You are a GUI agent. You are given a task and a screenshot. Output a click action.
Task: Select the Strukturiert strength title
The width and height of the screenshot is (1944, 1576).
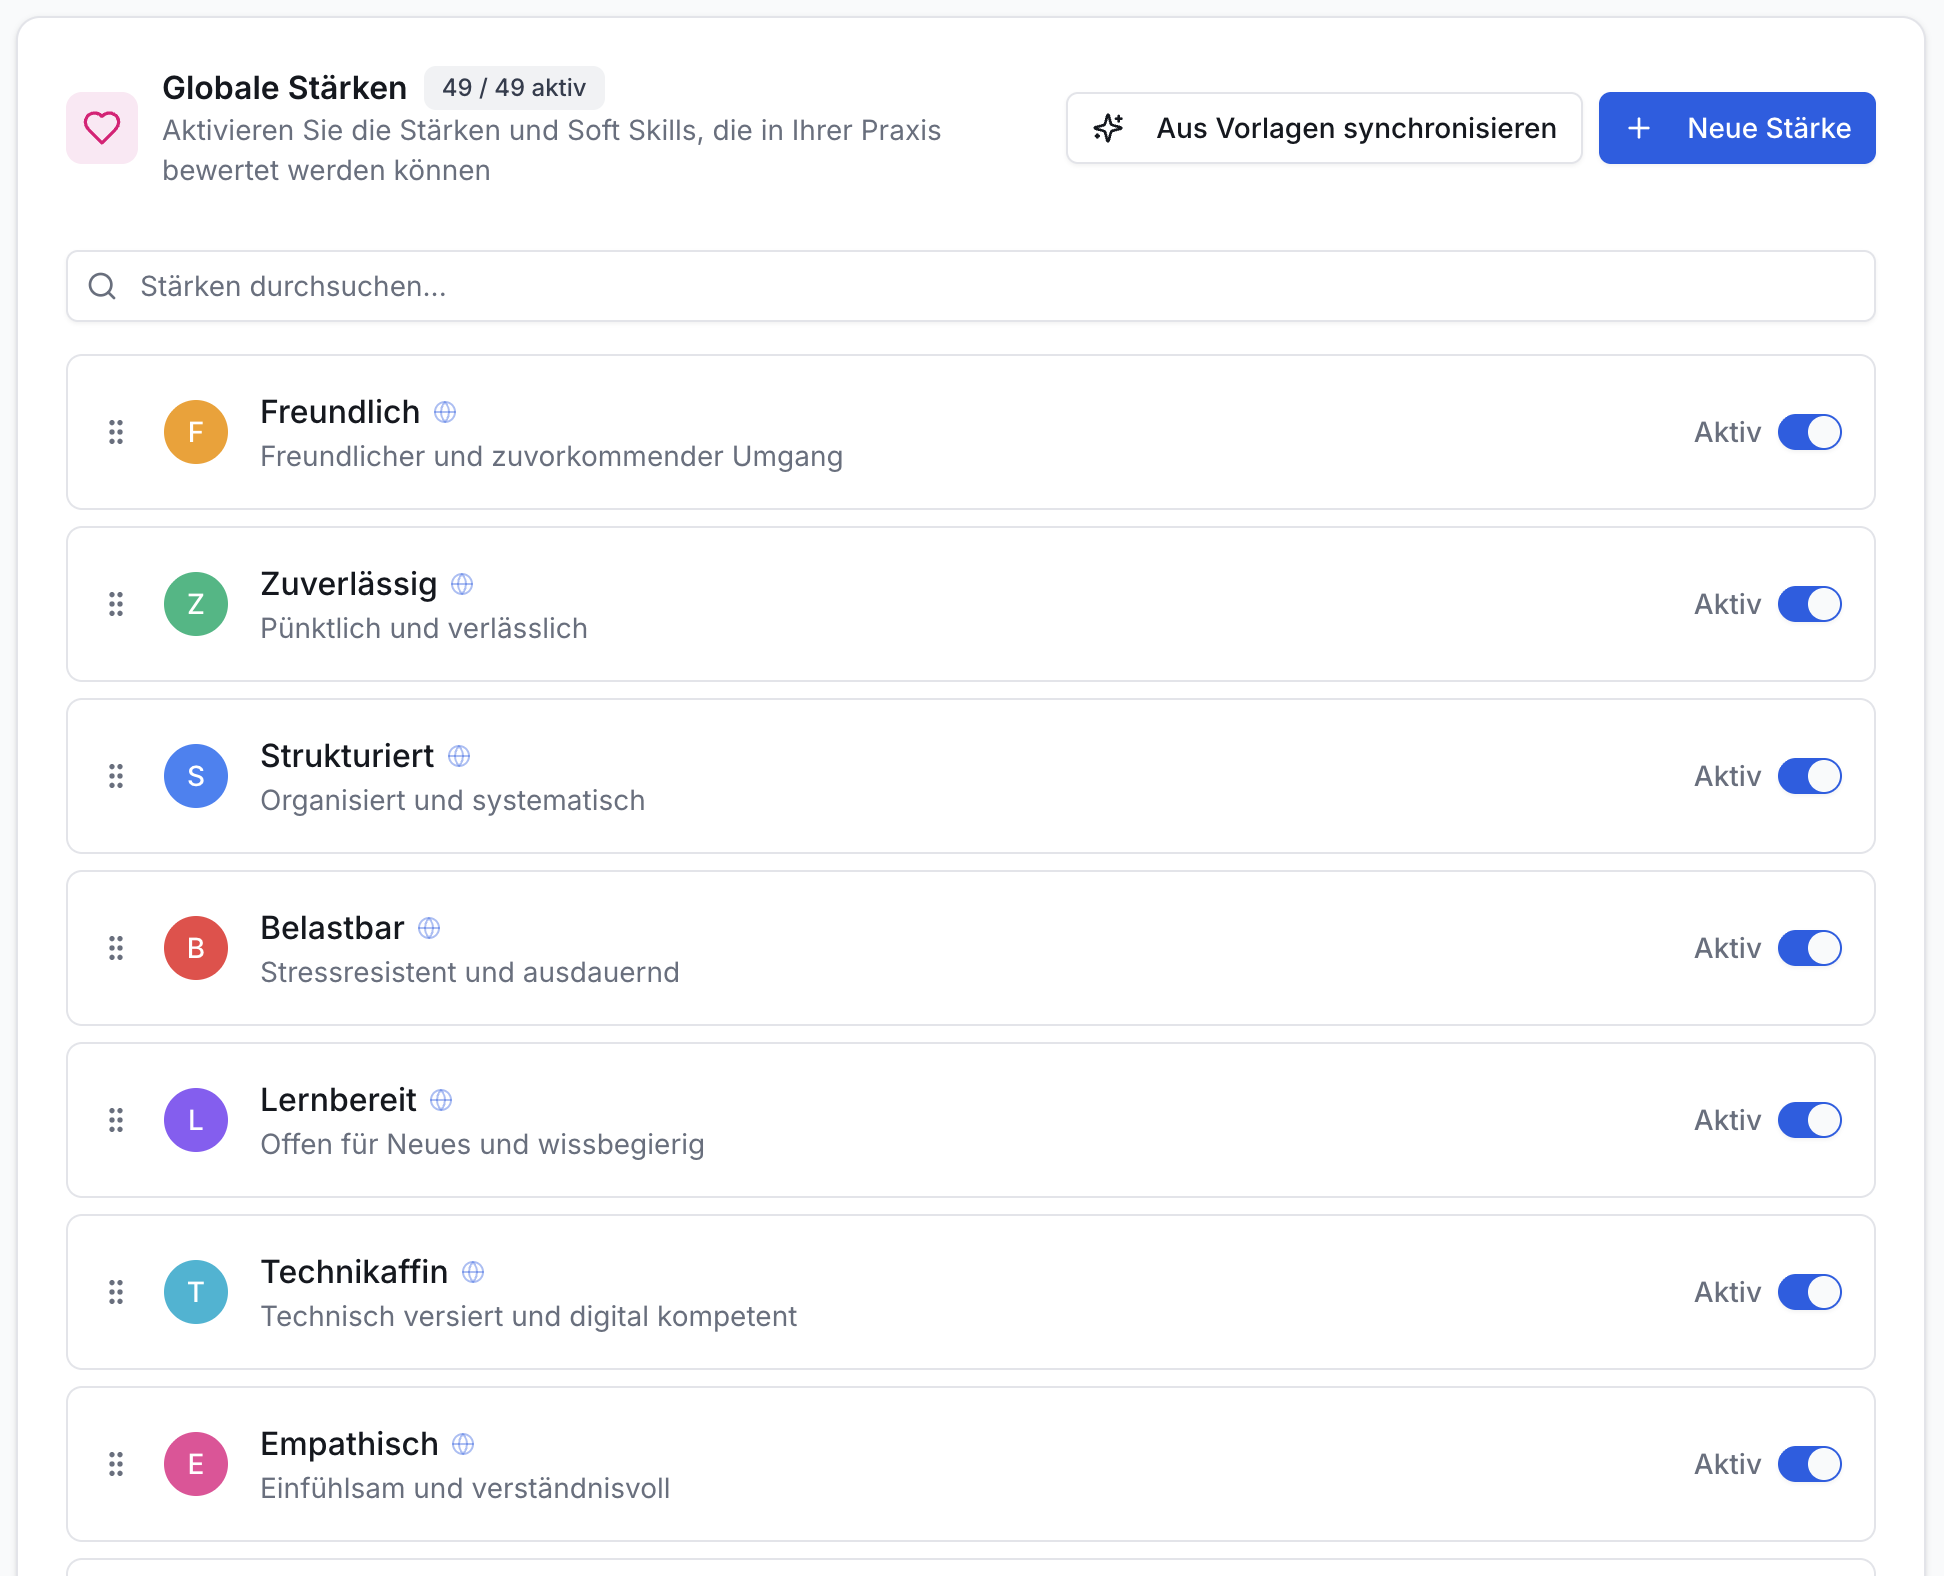tap(347, 756)
